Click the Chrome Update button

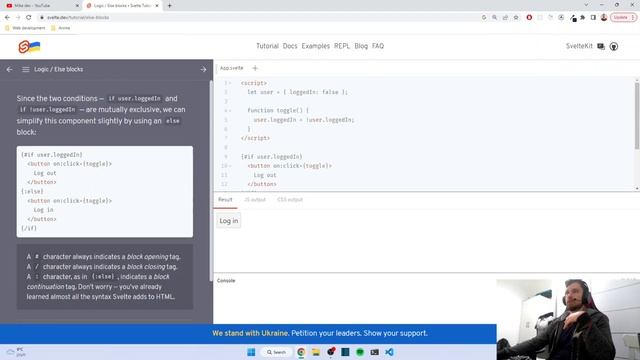[x=623, y=18]
